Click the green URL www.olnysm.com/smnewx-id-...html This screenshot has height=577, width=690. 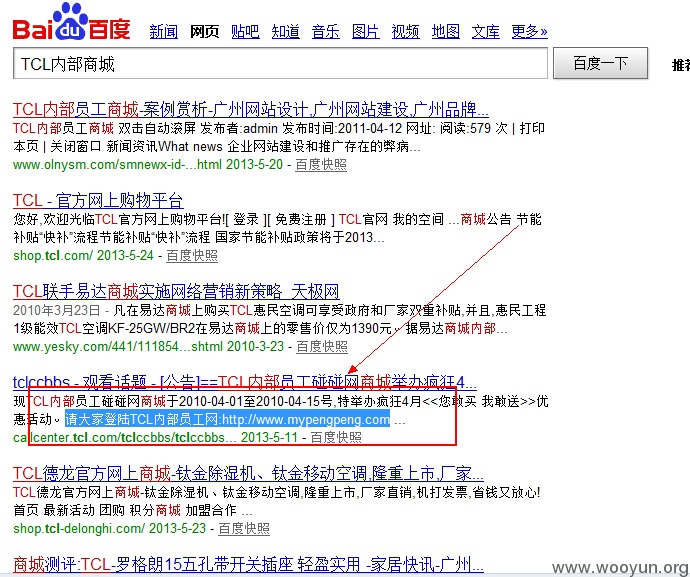(x=116, y=165)
